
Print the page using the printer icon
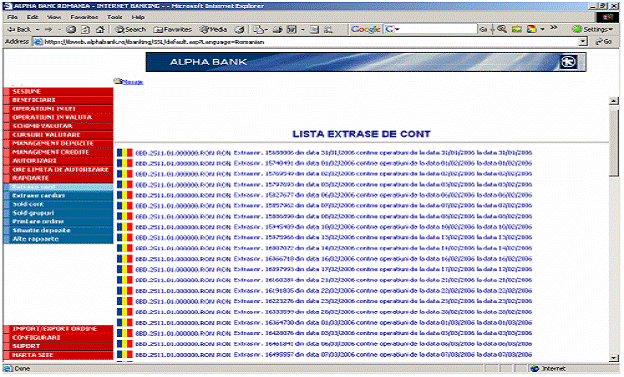(278, 29)
